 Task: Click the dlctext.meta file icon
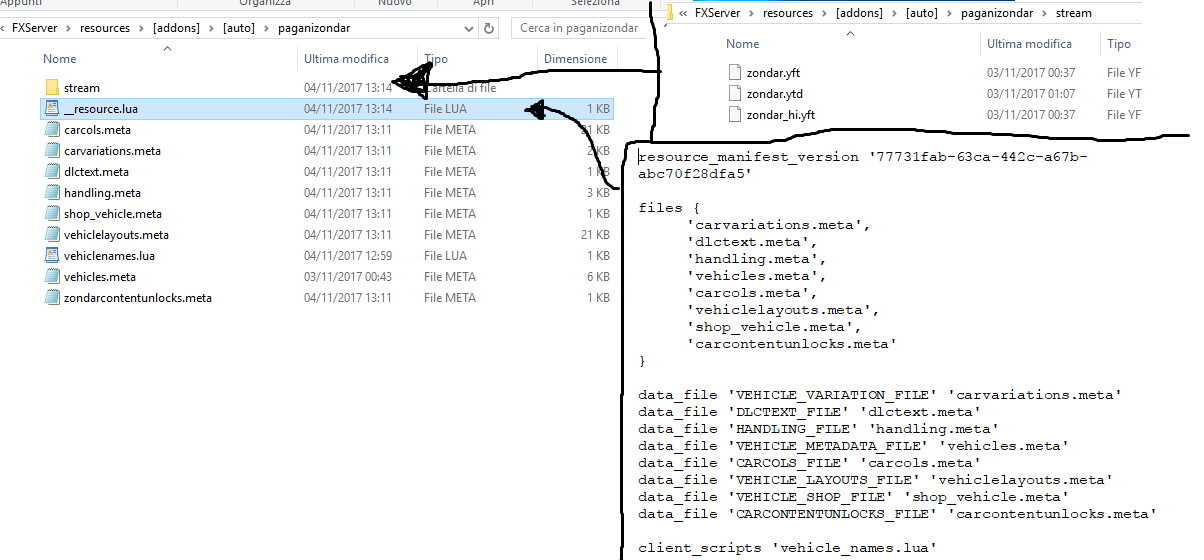pos(52,172)
